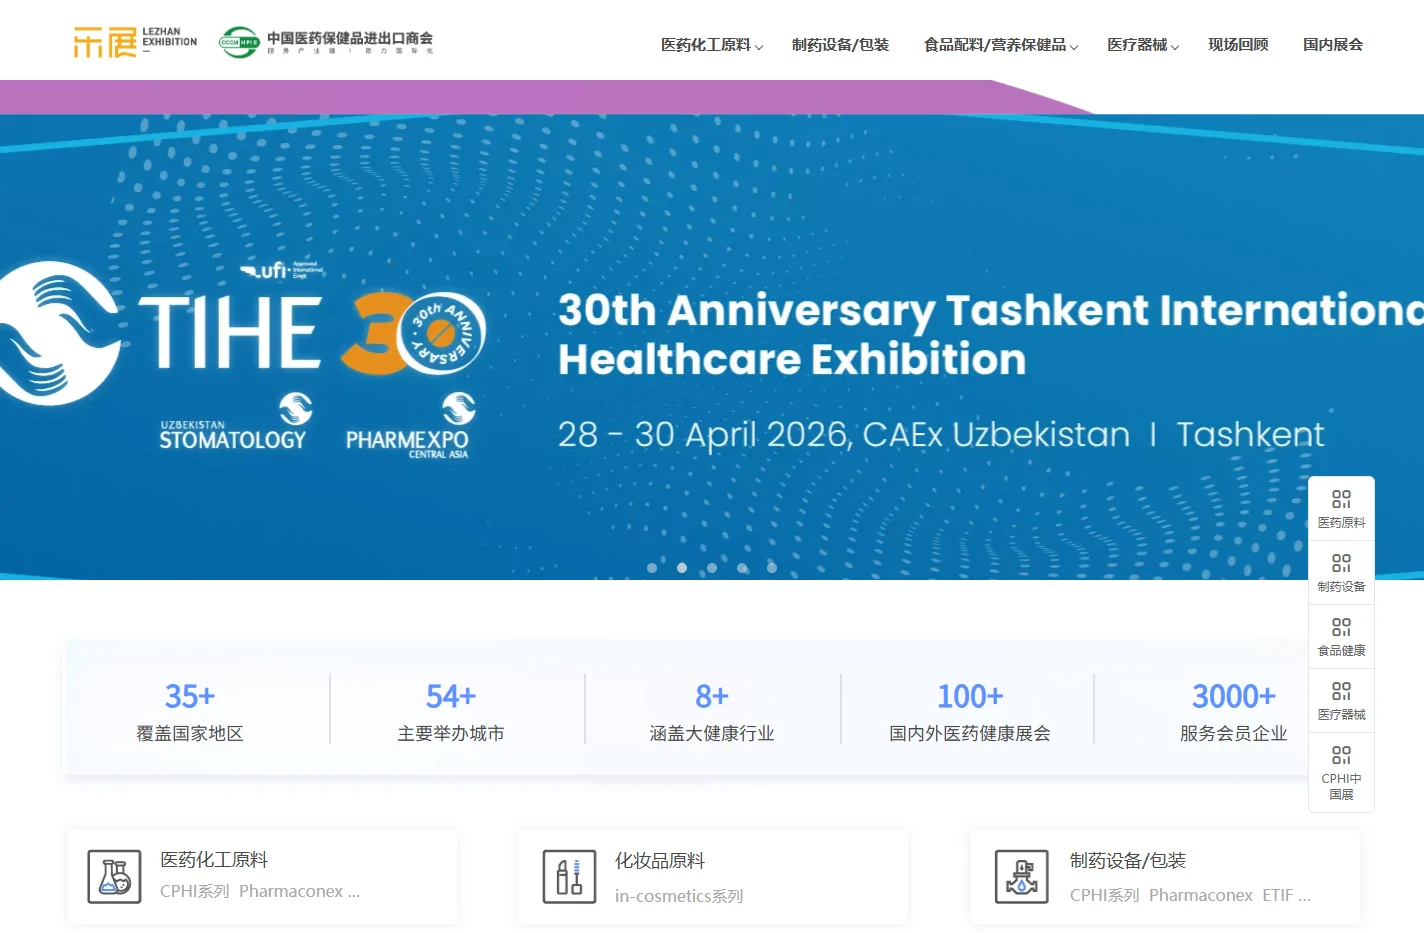Click the Lezhan Exhibition logo
The image size is (1424, 933).
135,42
